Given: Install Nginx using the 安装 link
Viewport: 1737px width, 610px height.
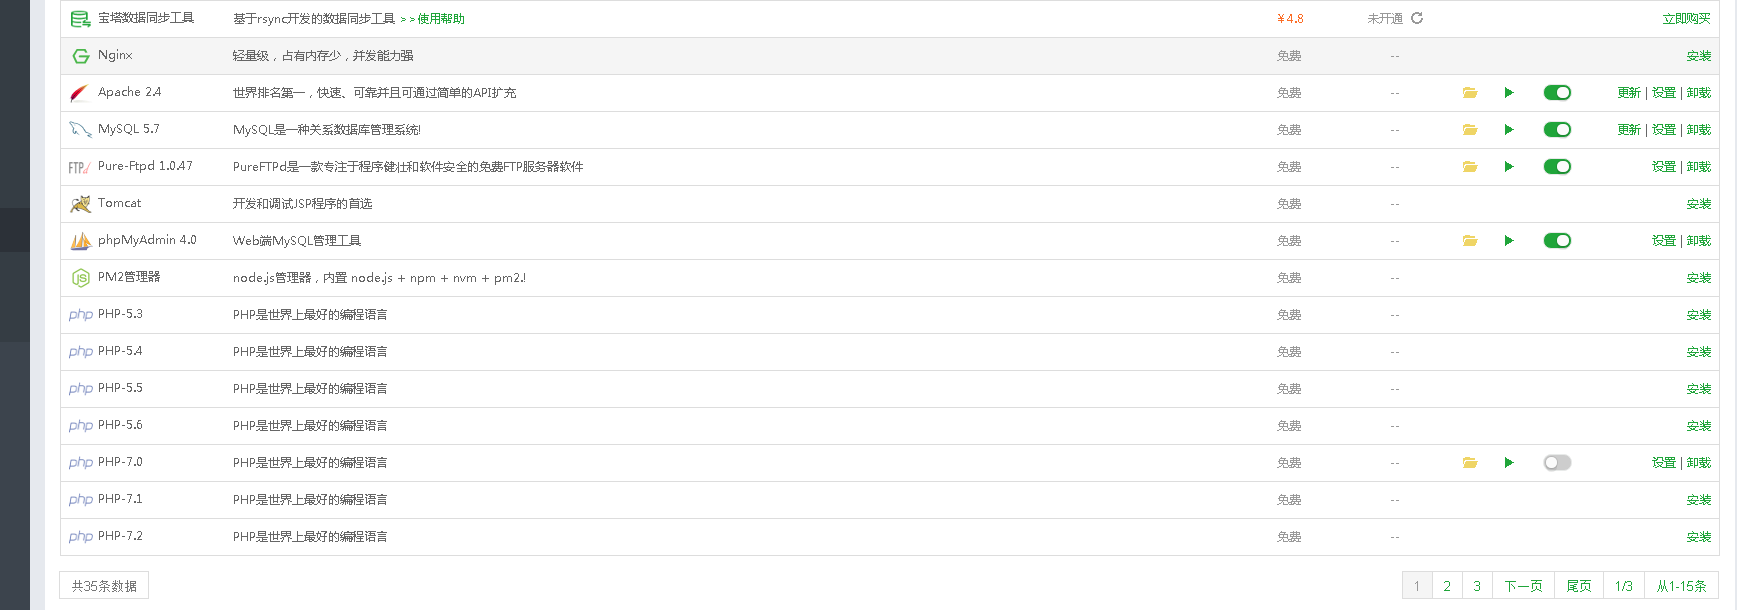Looking at the screenshot, I should (x=1699, y=56).
